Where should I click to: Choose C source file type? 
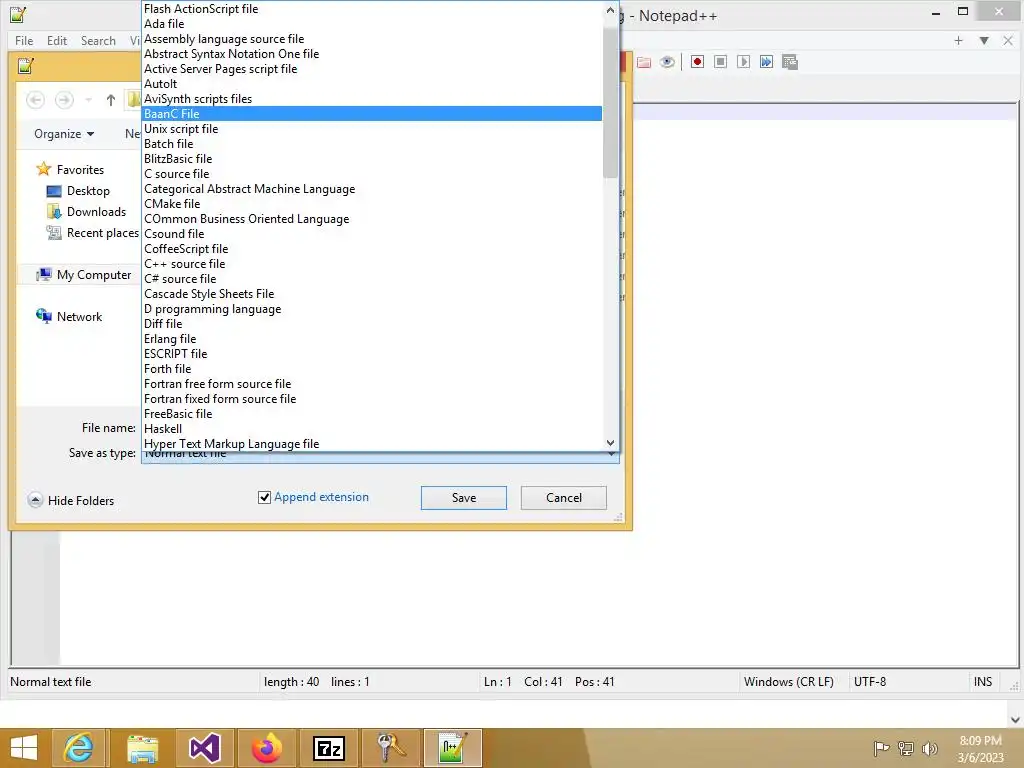coord(372,174)
